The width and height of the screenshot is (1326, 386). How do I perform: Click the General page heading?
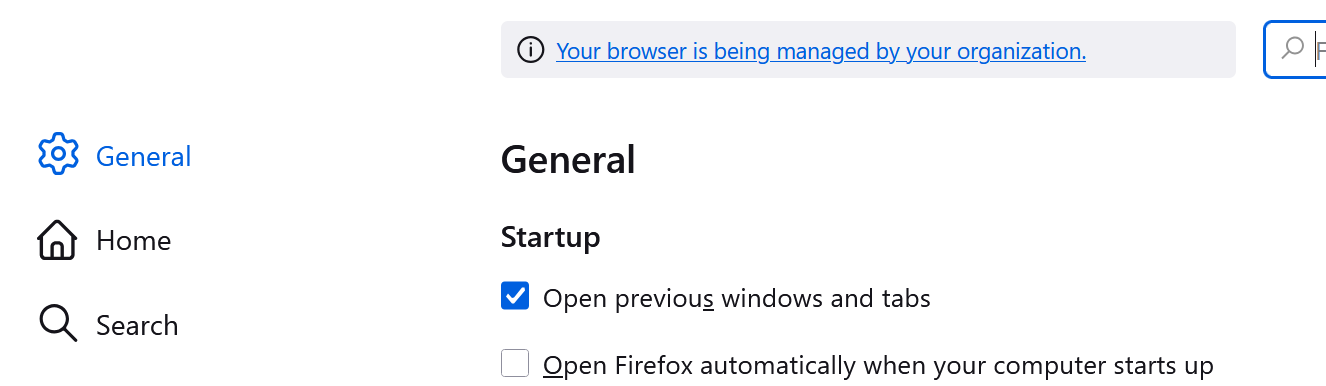[568, 160]
